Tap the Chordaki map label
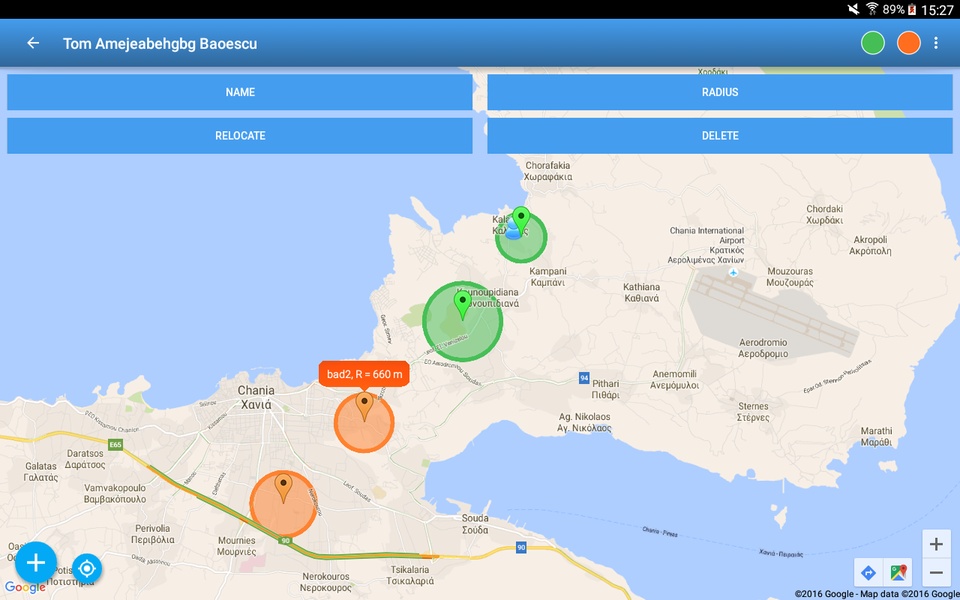 pyautogui.click(x=824, y=214)
